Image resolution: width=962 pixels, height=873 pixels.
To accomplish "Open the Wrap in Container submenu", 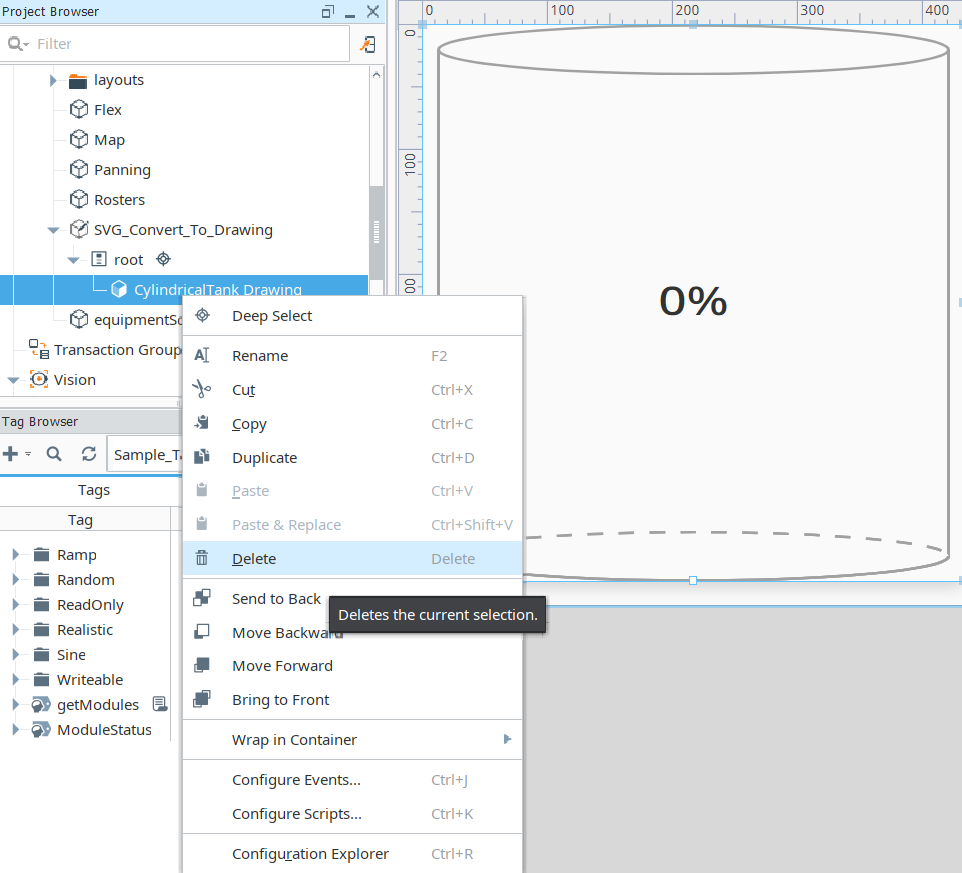I will [296, 739].
